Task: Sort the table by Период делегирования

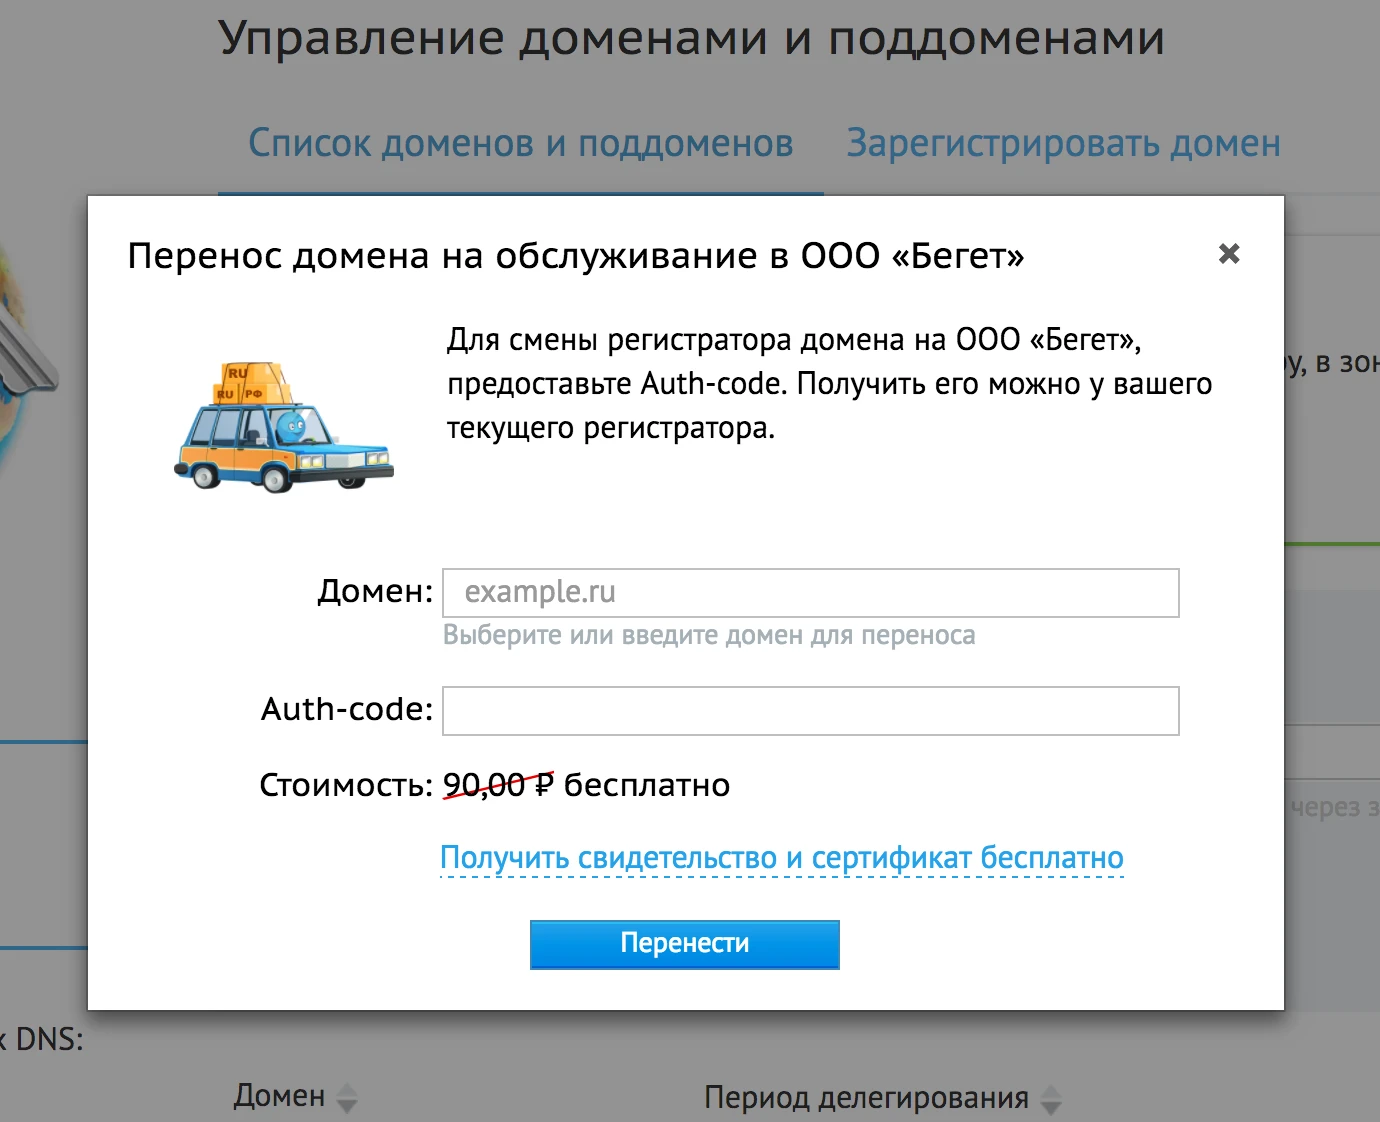Action: coord(868,1098)
